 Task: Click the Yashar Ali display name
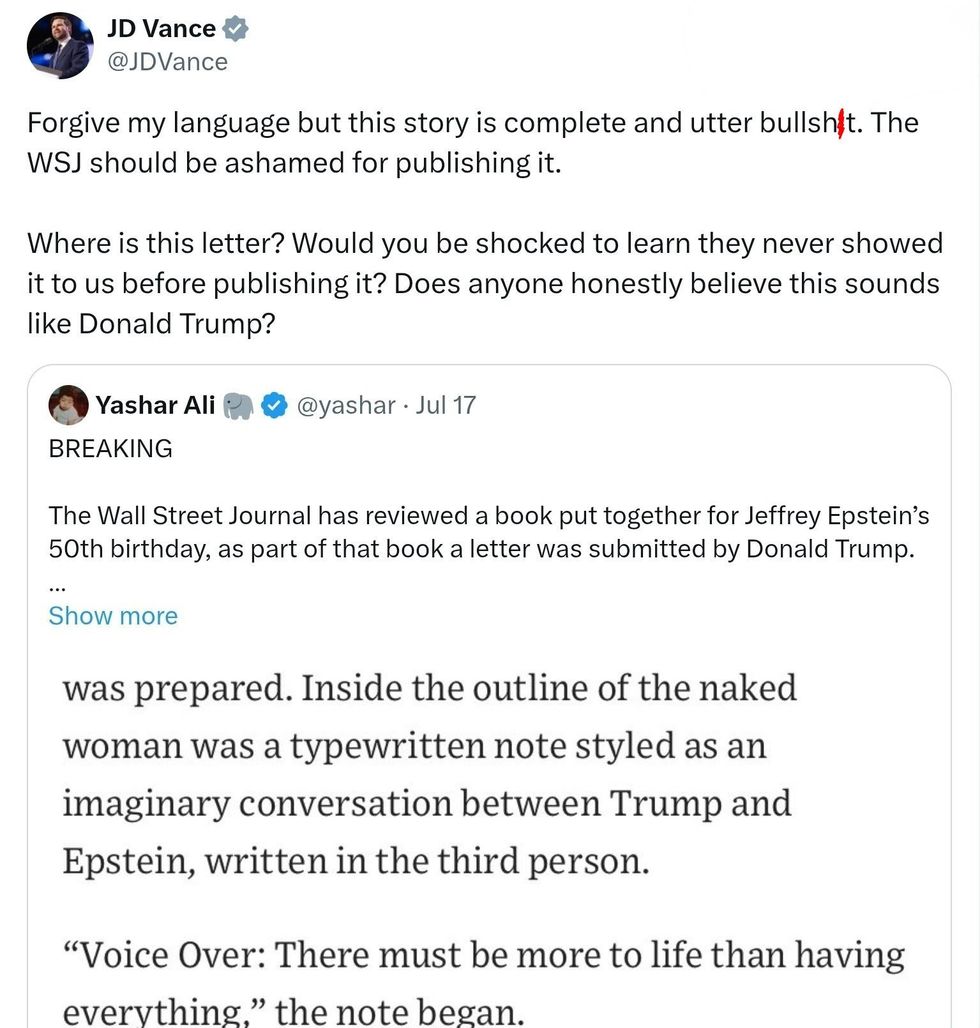coord(155,405)
